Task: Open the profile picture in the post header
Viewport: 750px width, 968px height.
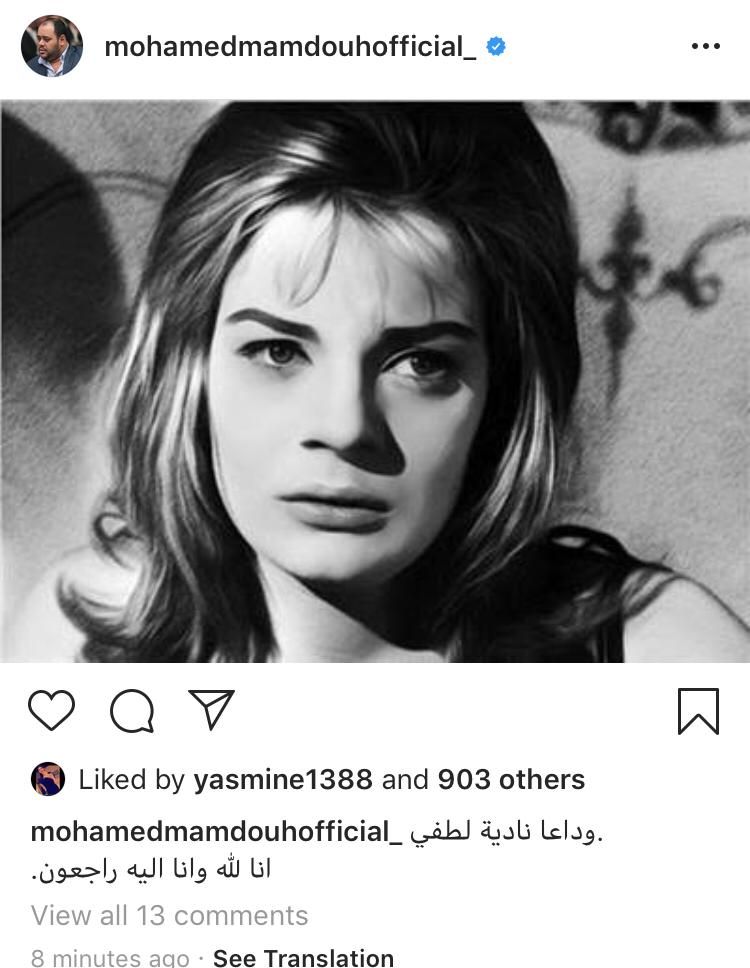Action: (52, 46)
